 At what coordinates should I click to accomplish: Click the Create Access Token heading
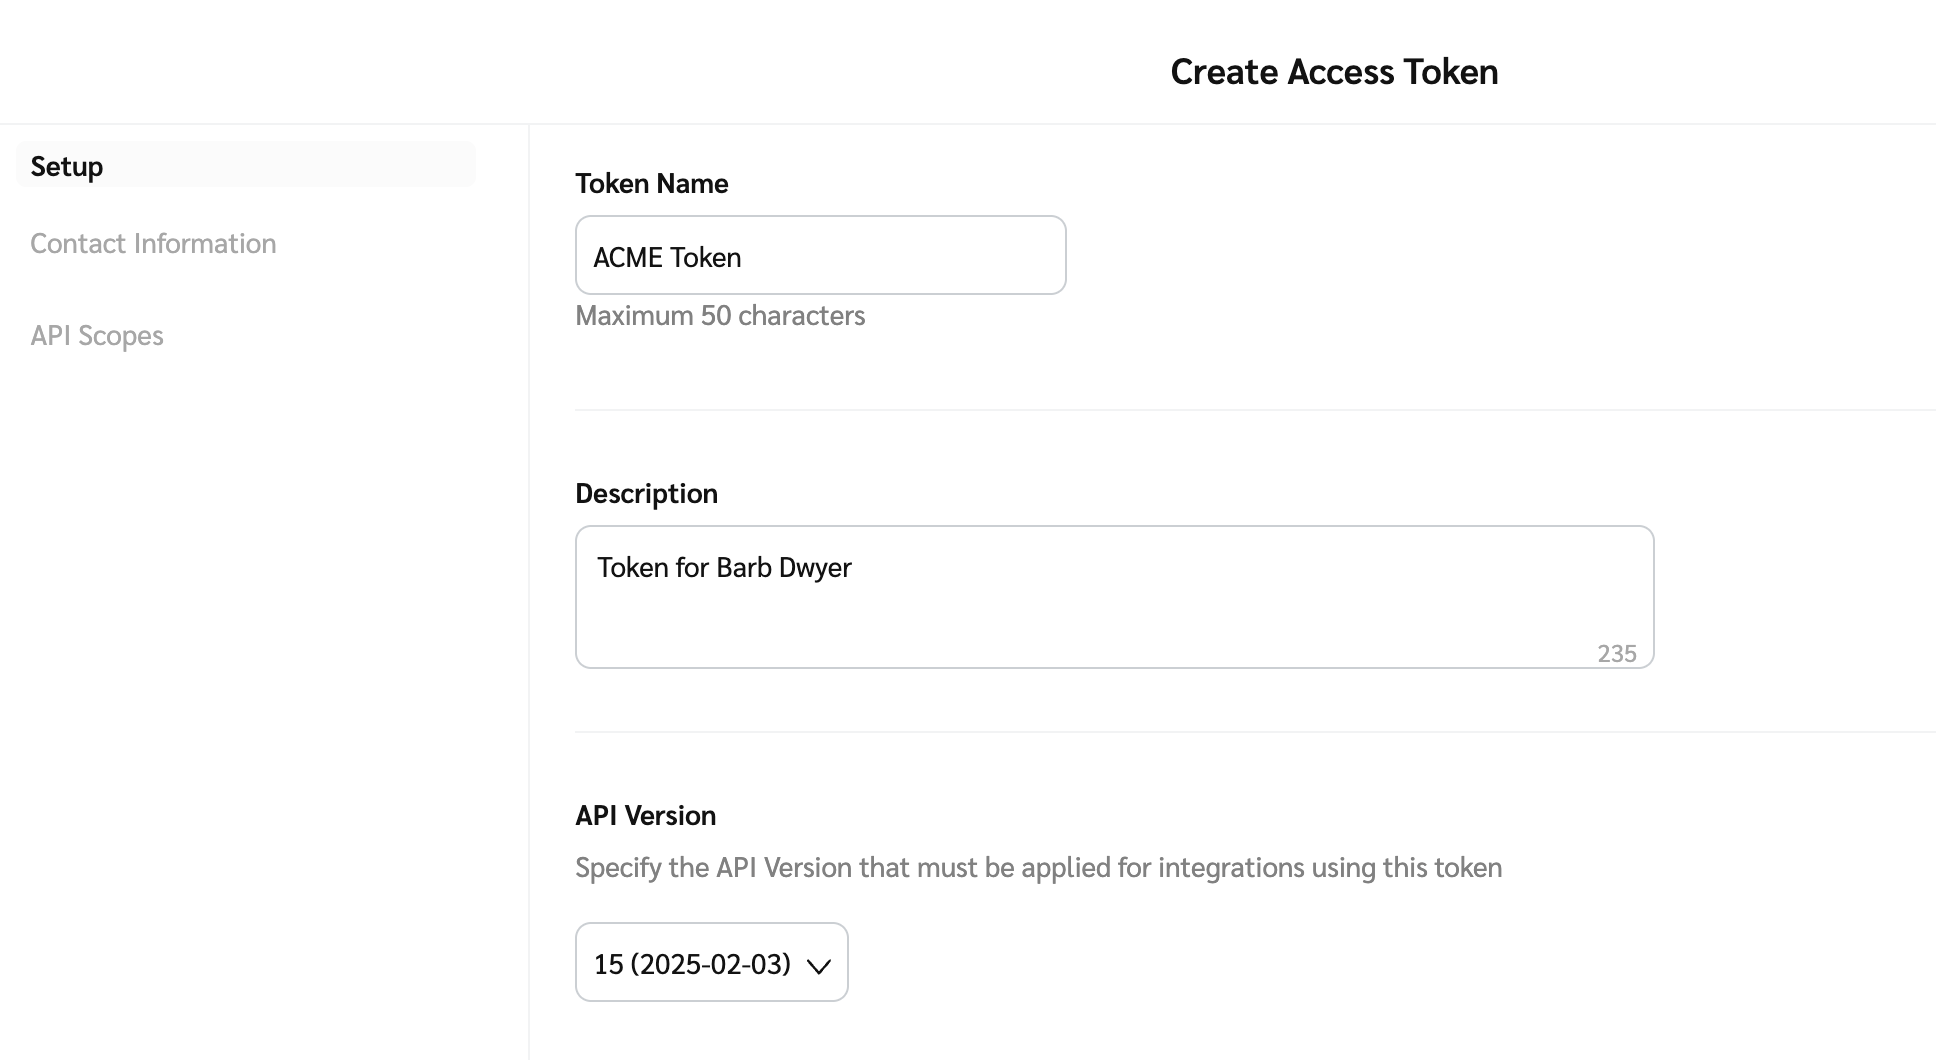tap(1333, 72)
